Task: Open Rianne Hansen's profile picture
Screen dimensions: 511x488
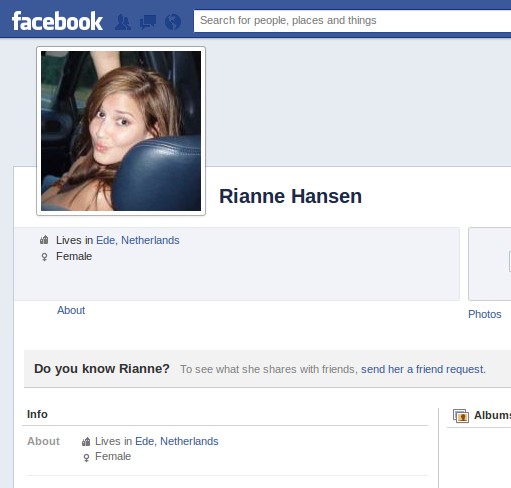Action: [121, 131]
